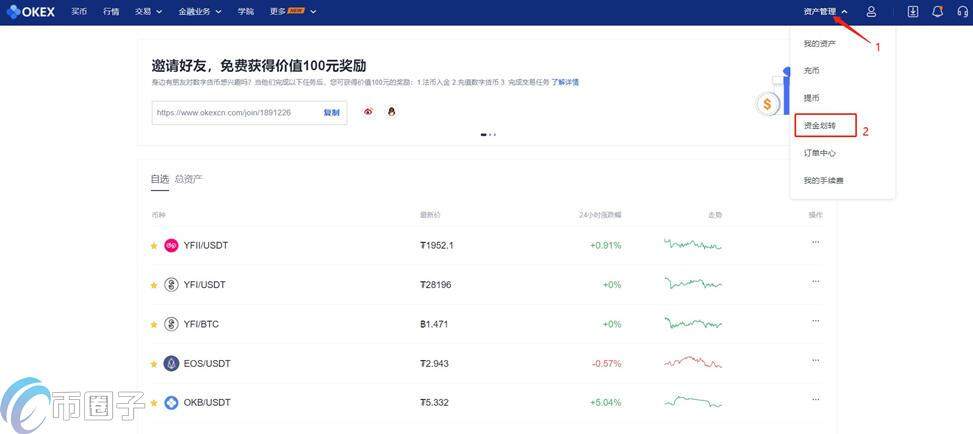Open the 学院 nav item
The width and height of the screenshot is (973, 434).
246,11
